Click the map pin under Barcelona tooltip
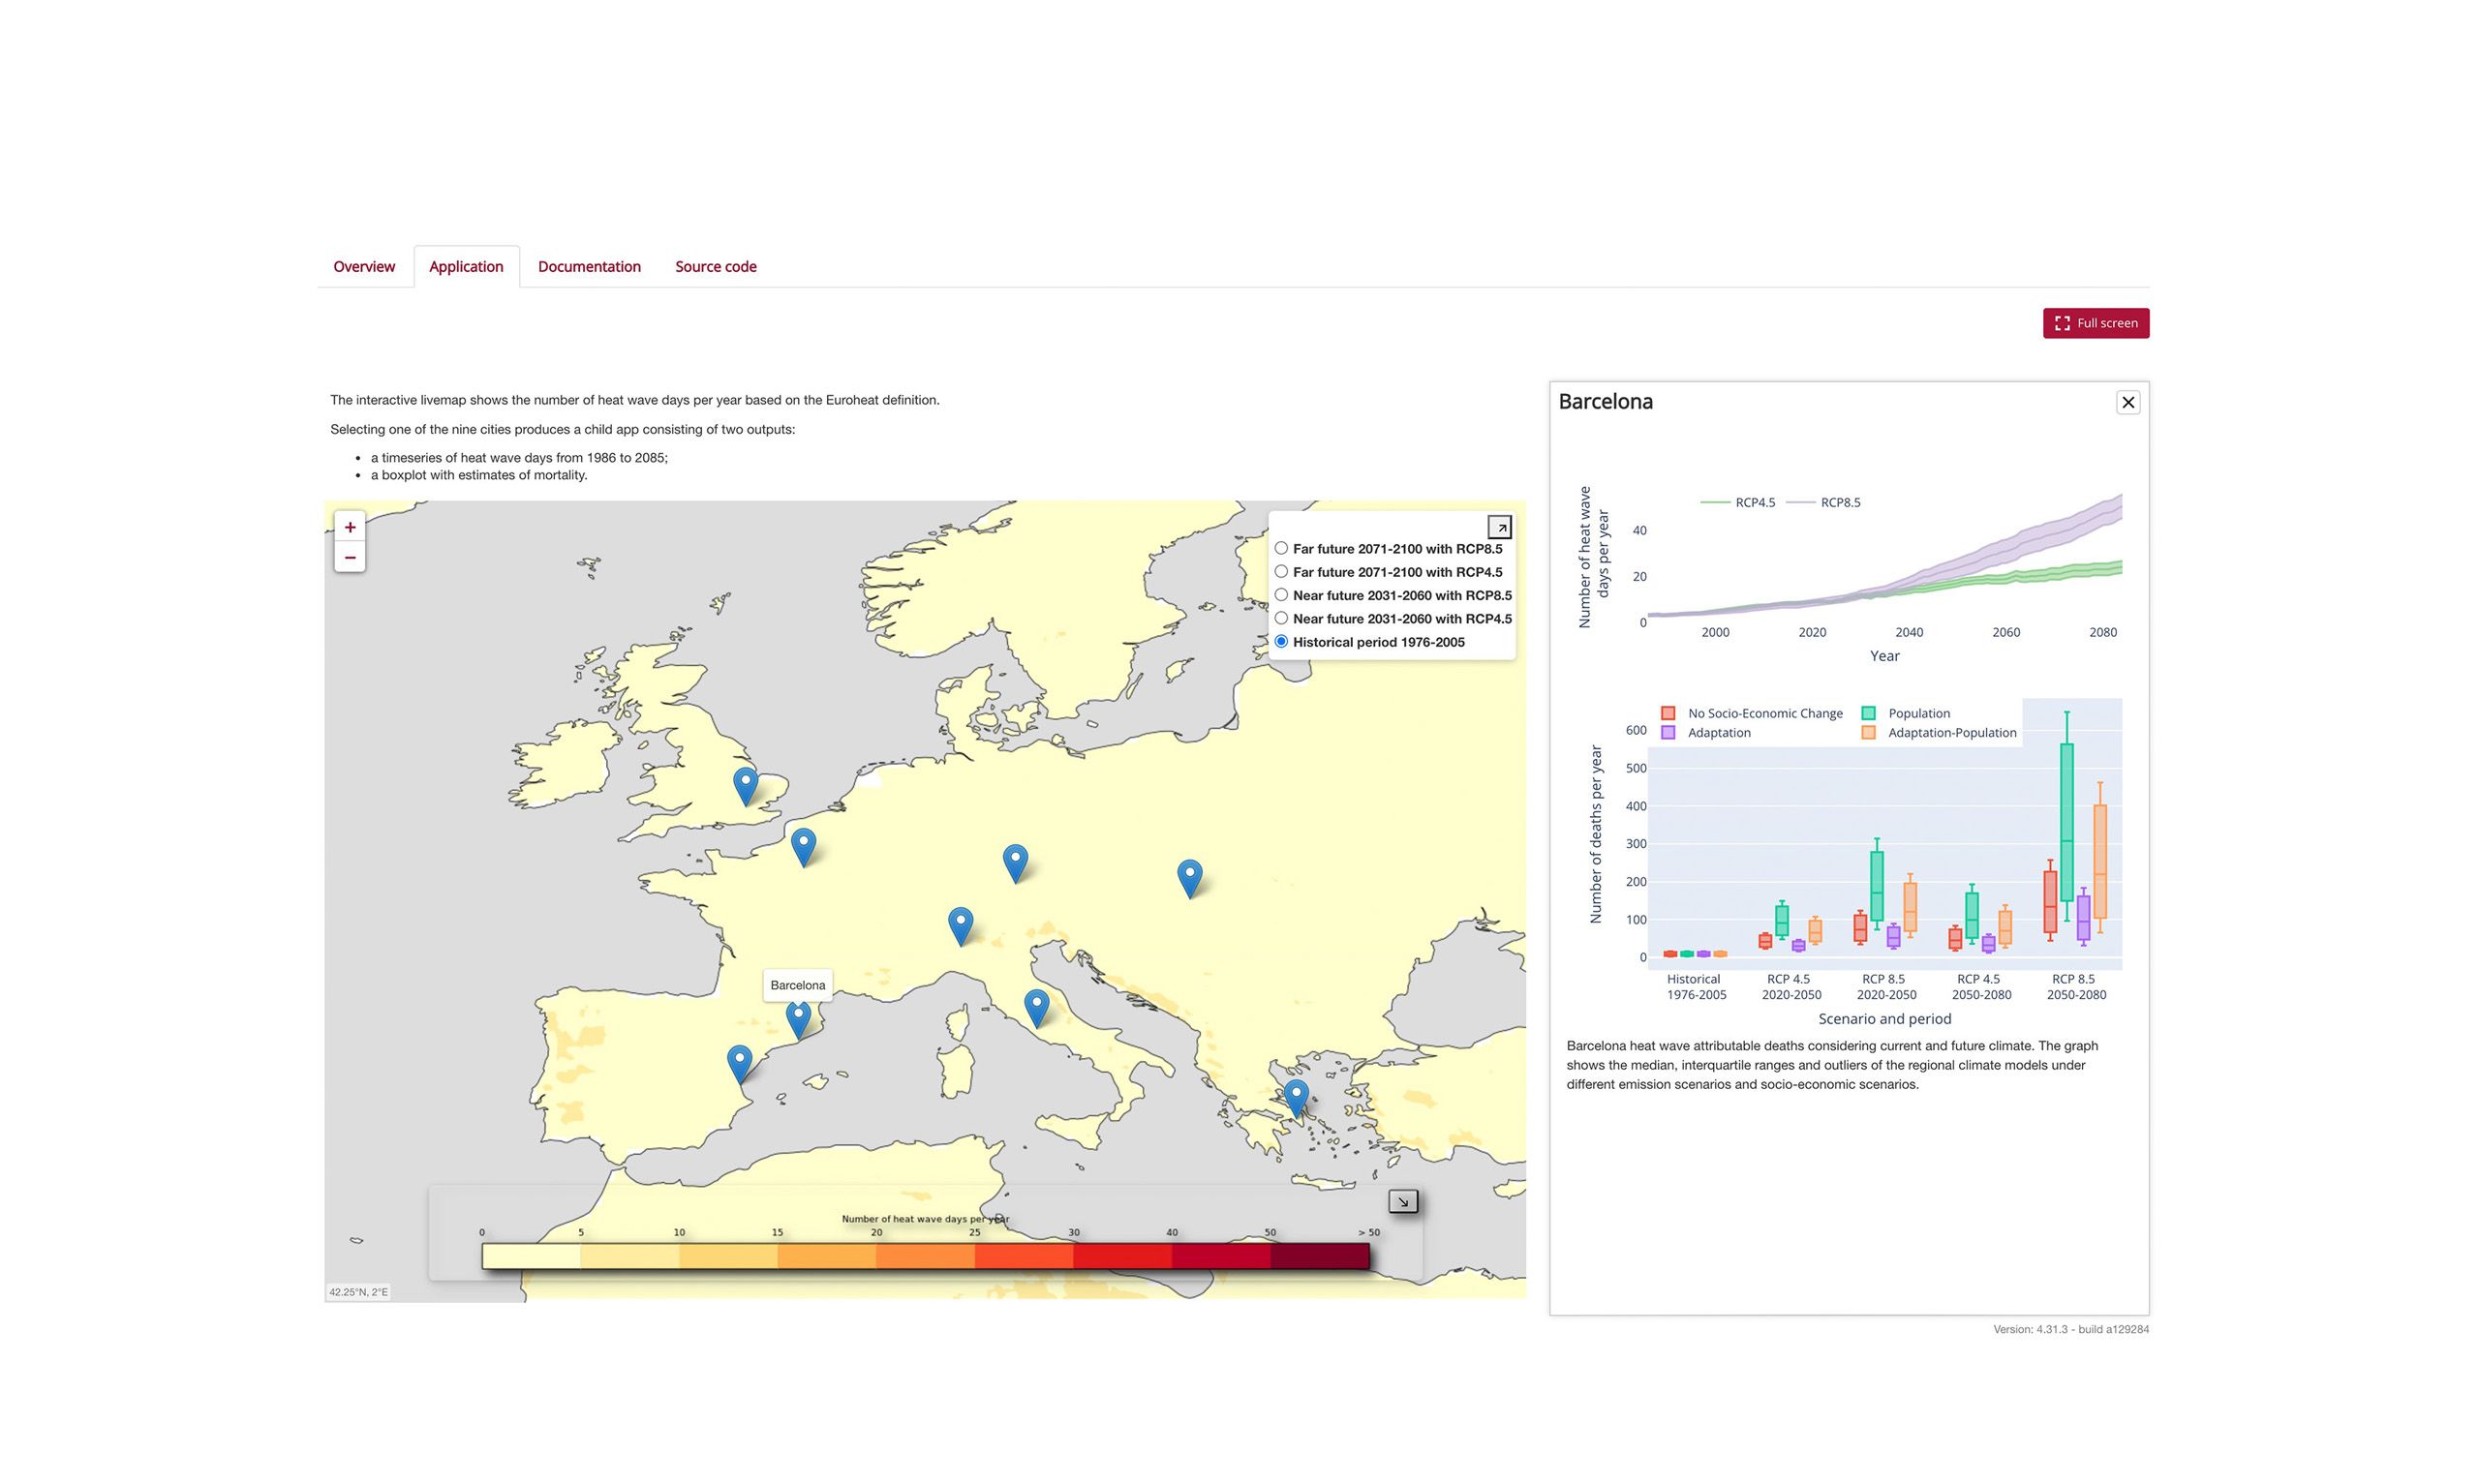Screen dimensions: 2479x1484 pyautogui.click(x=798, y=1018)
